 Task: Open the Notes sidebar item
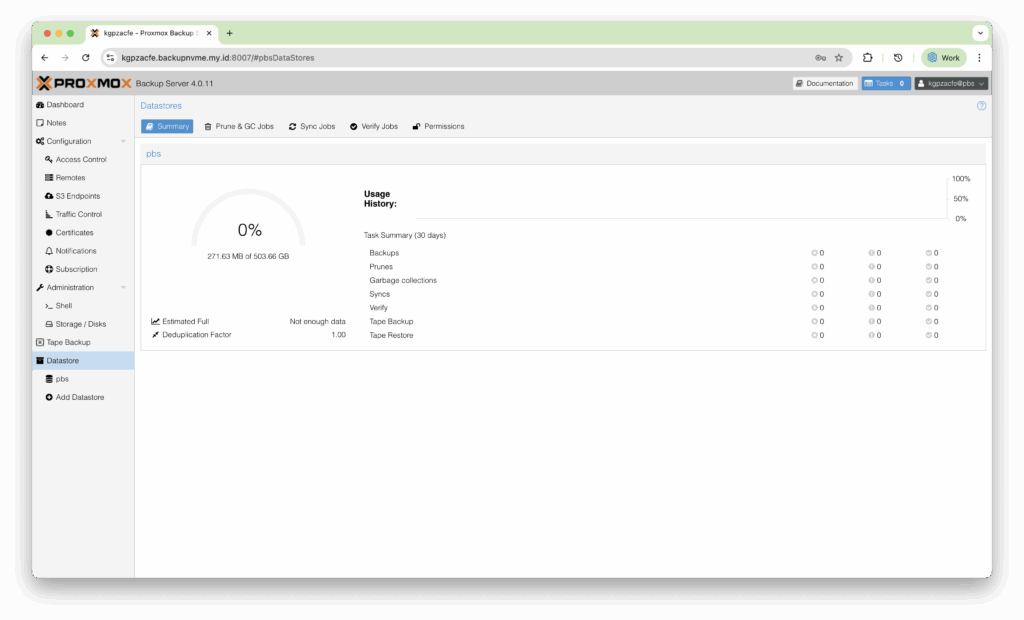56,123
